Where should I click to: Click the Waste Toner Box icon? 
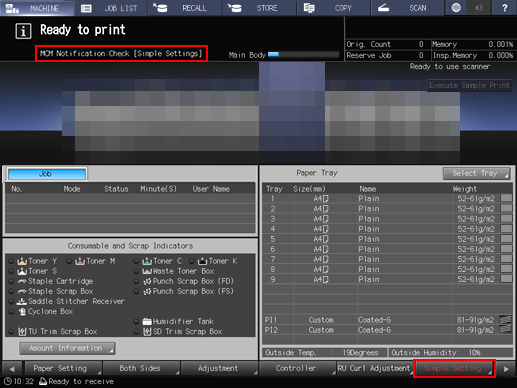147,271
